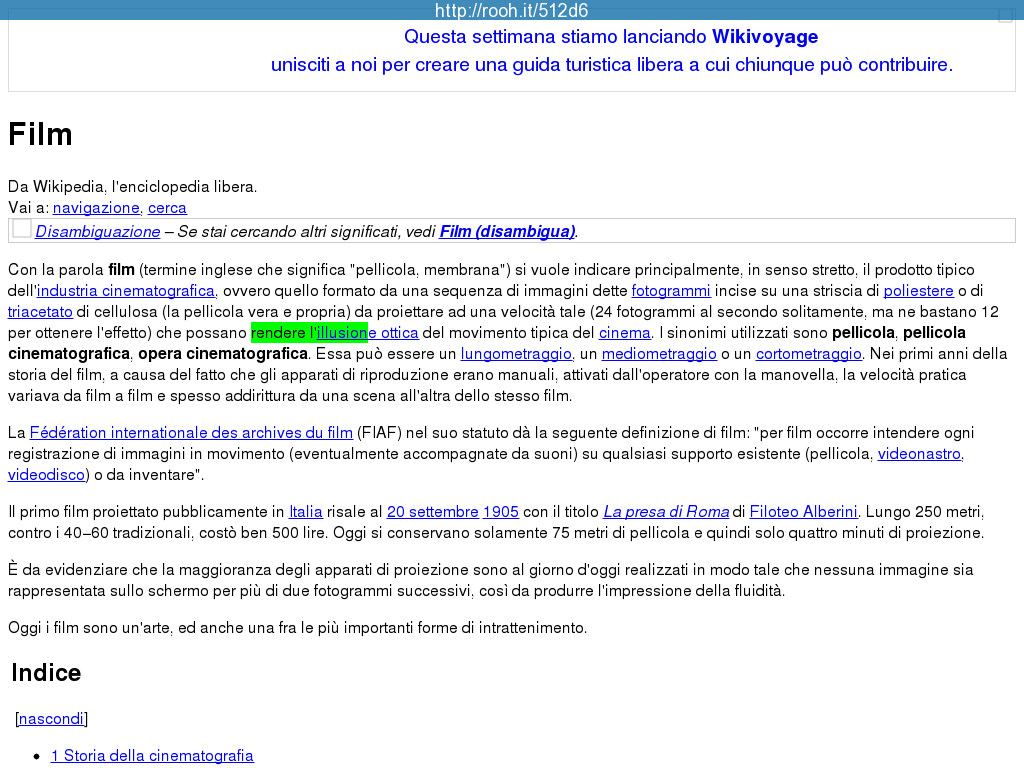Open the fotogrammi article link

[671, 291]
